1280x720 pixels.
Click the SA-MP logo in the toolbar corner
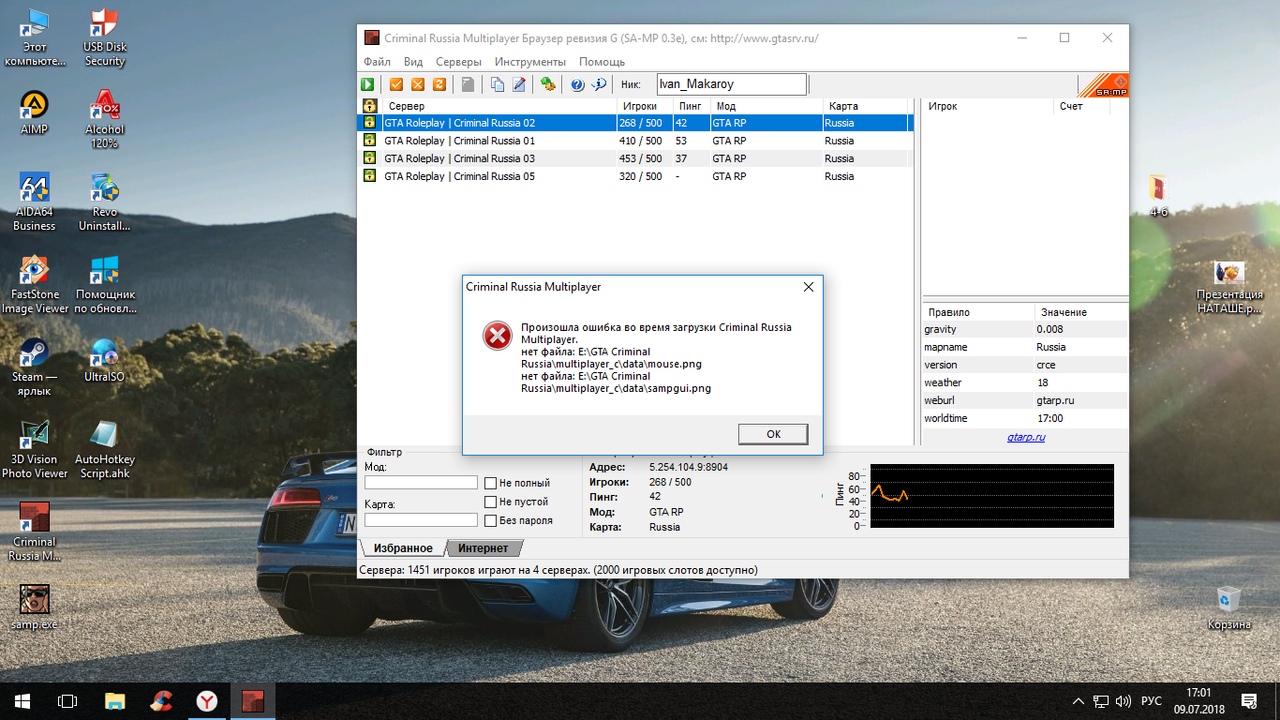coord(1104,85)
